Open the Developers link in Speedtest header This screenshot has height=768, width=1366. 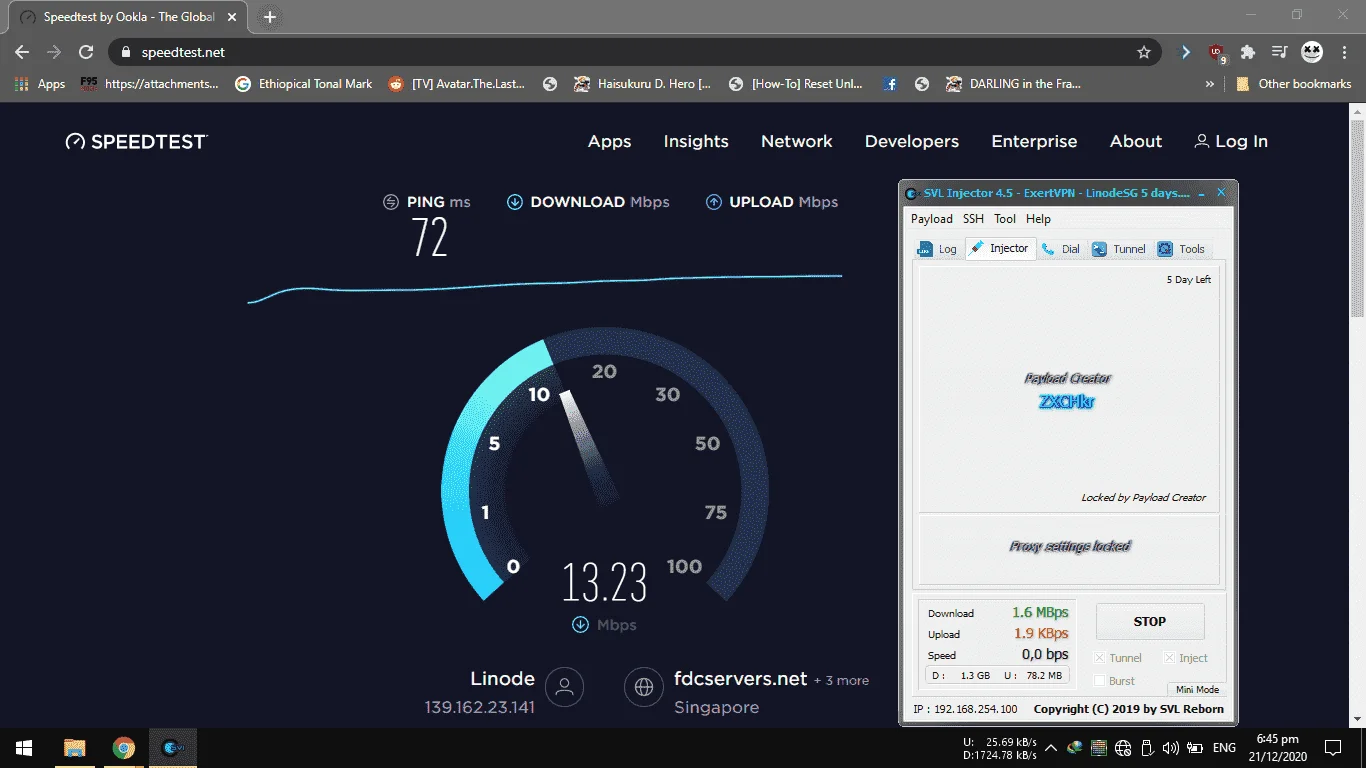[x=912, y=142]
